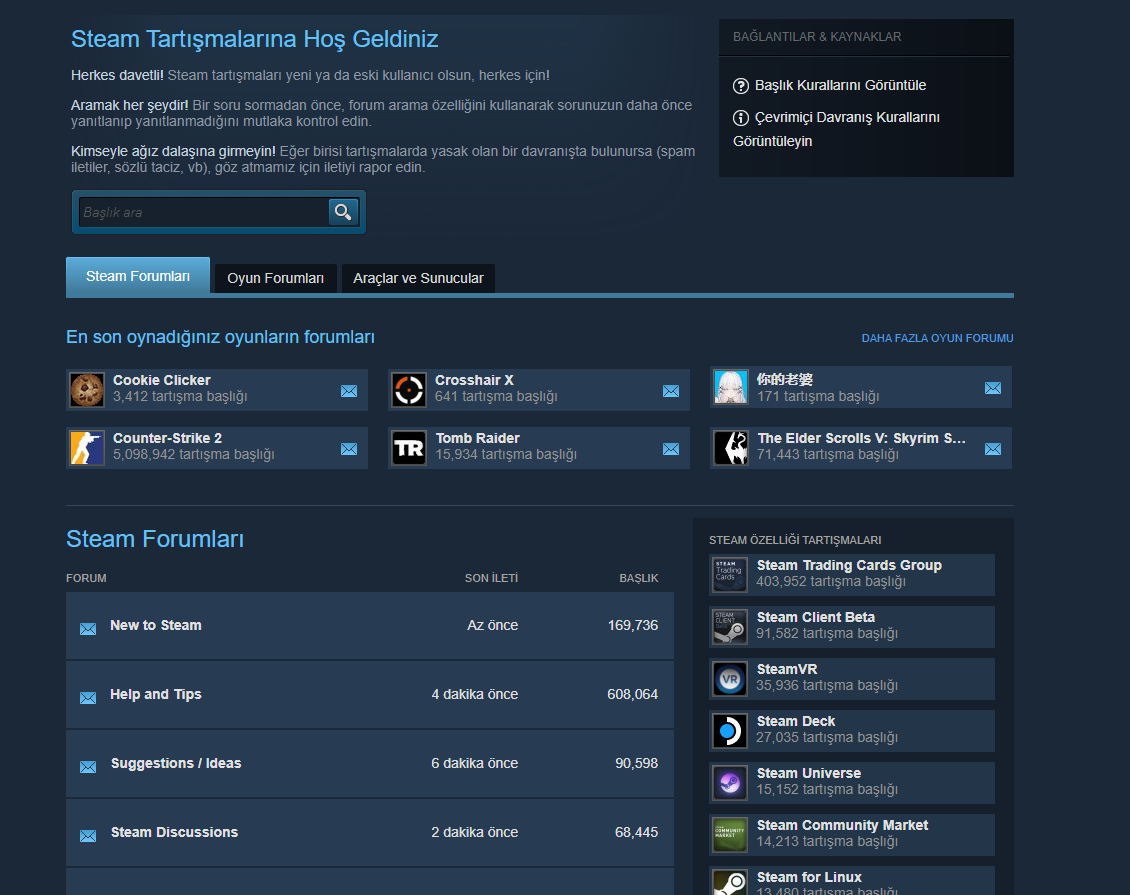Screen dimensions: 1130x895
Task: Click the Steam Universe icon
Action: [729, 783]
